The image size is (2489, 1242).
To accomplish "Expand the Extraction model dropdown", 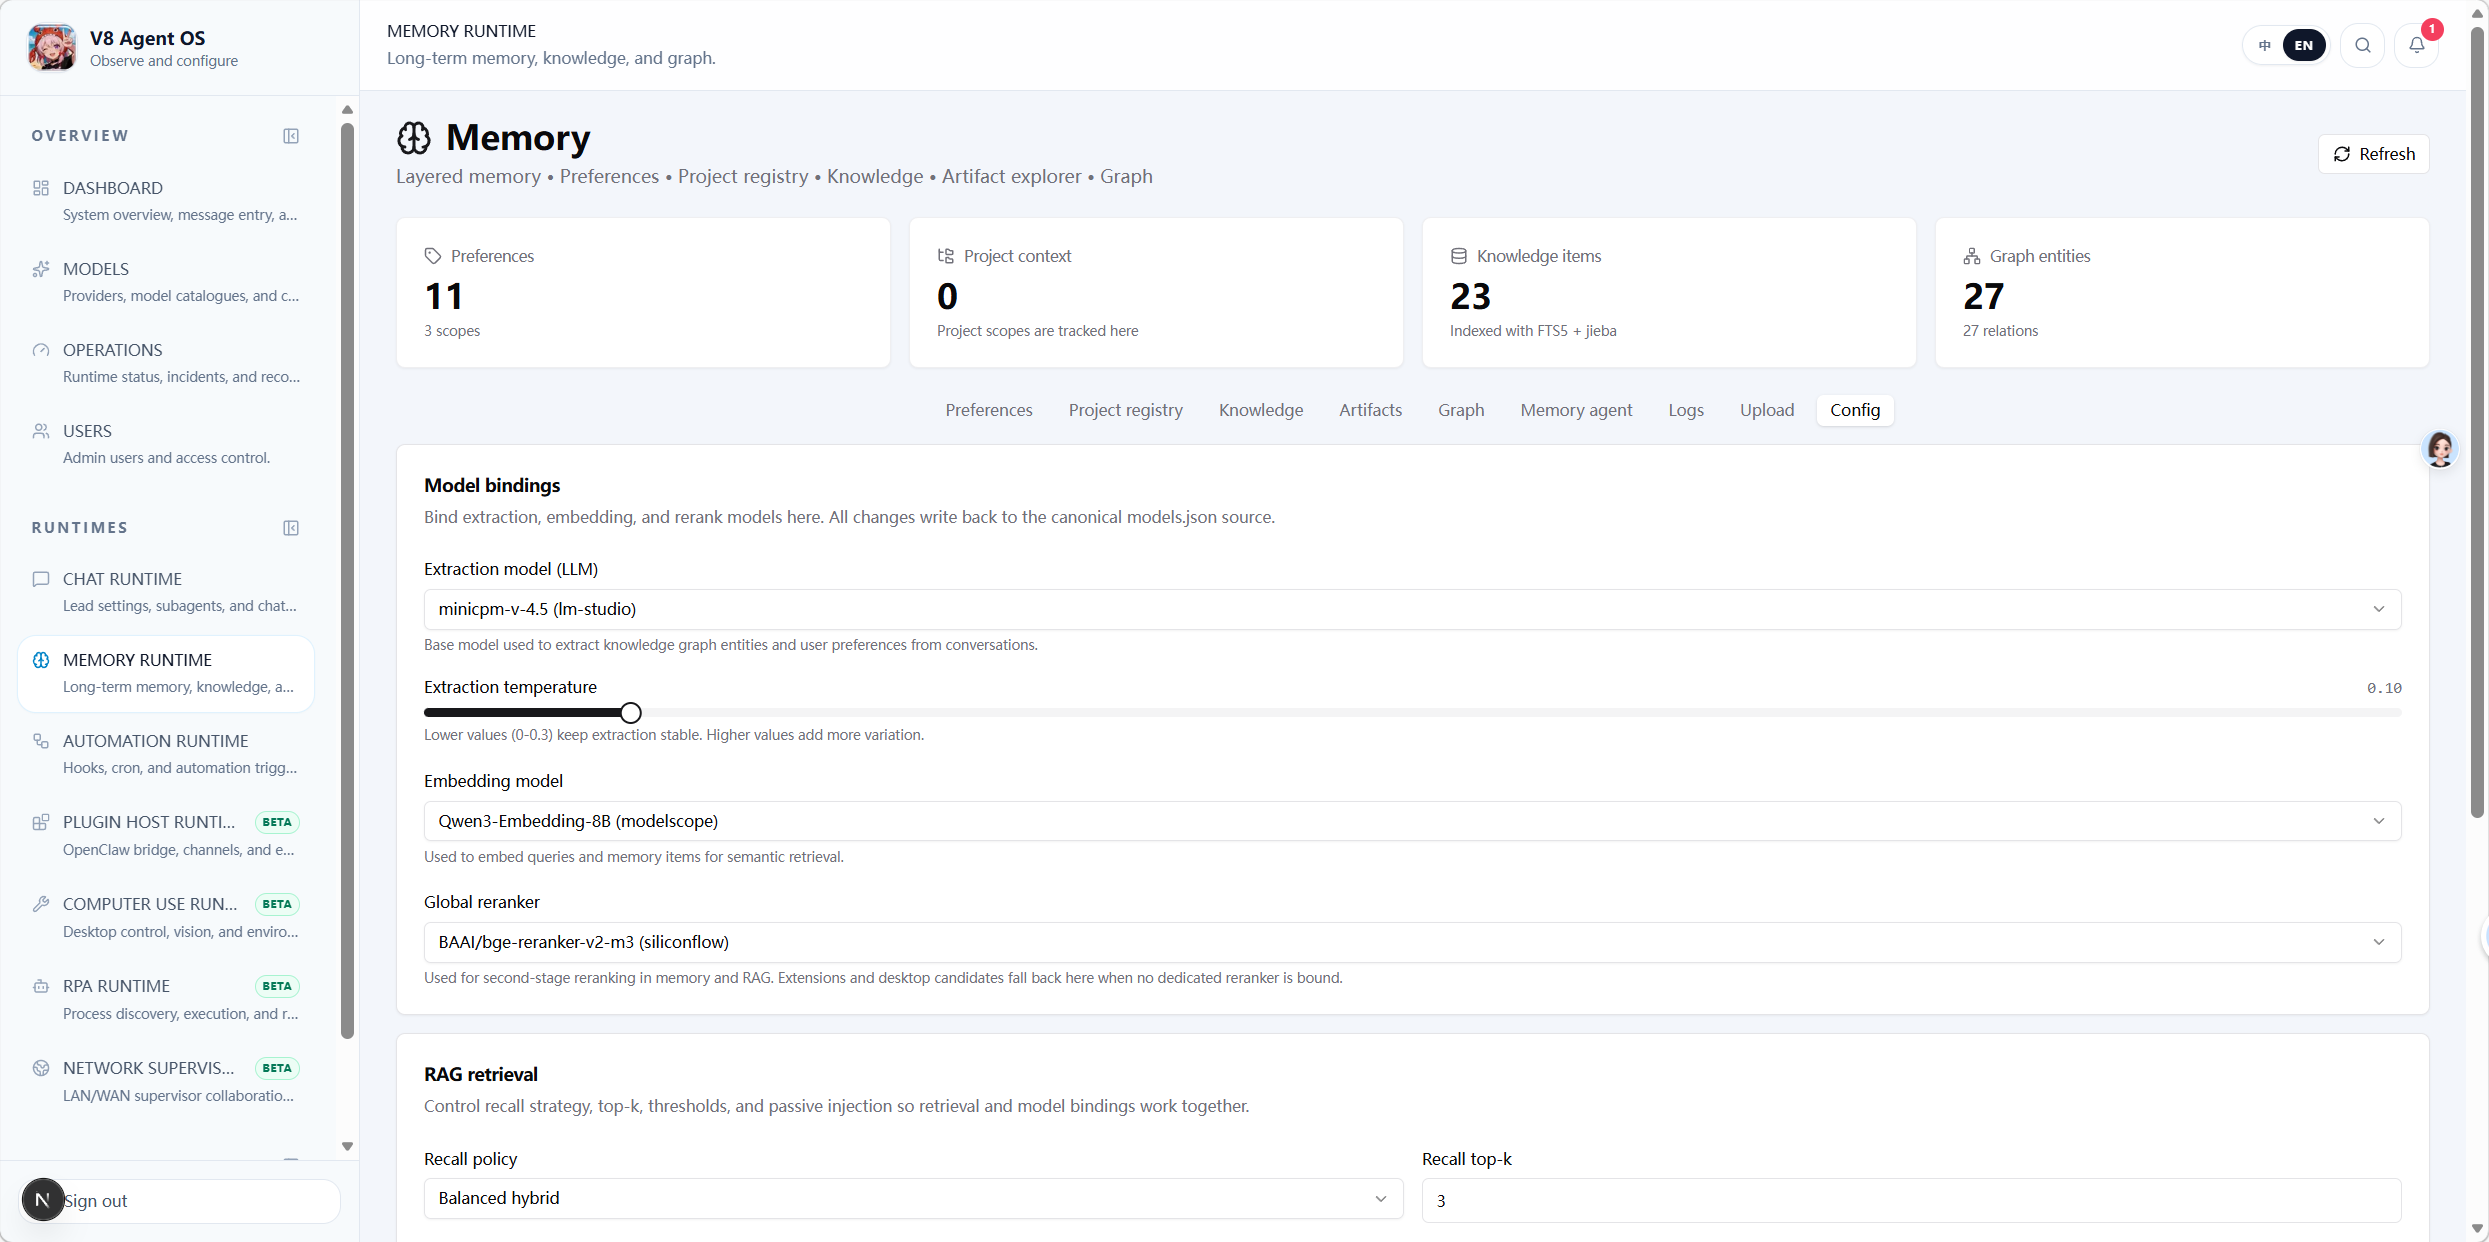I will pos(1412,609).
